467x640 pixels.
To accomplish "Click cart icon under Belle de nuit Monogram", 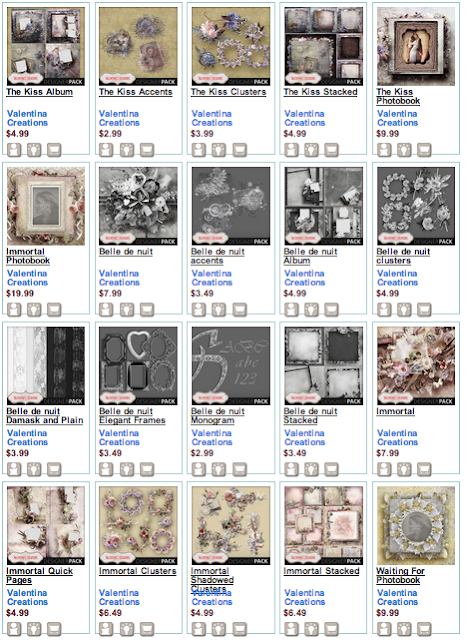I will click(x=240, y=469).
